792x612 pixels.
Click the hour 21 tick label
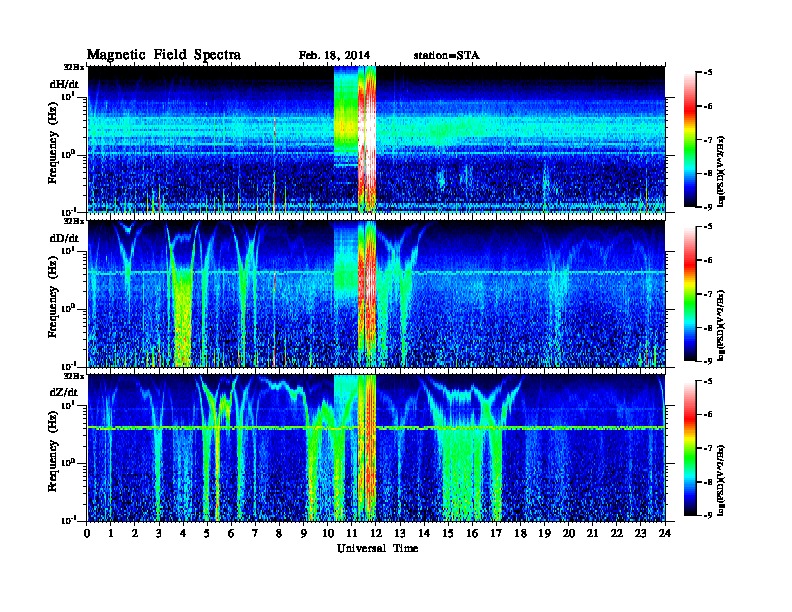[592, 533]
